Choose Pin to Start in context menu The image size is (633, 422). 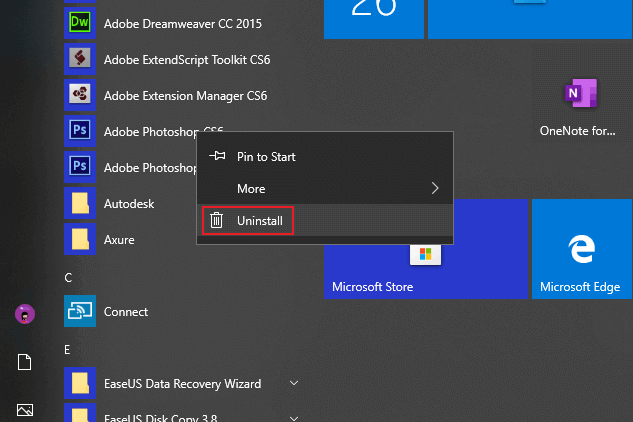point(325,156)
